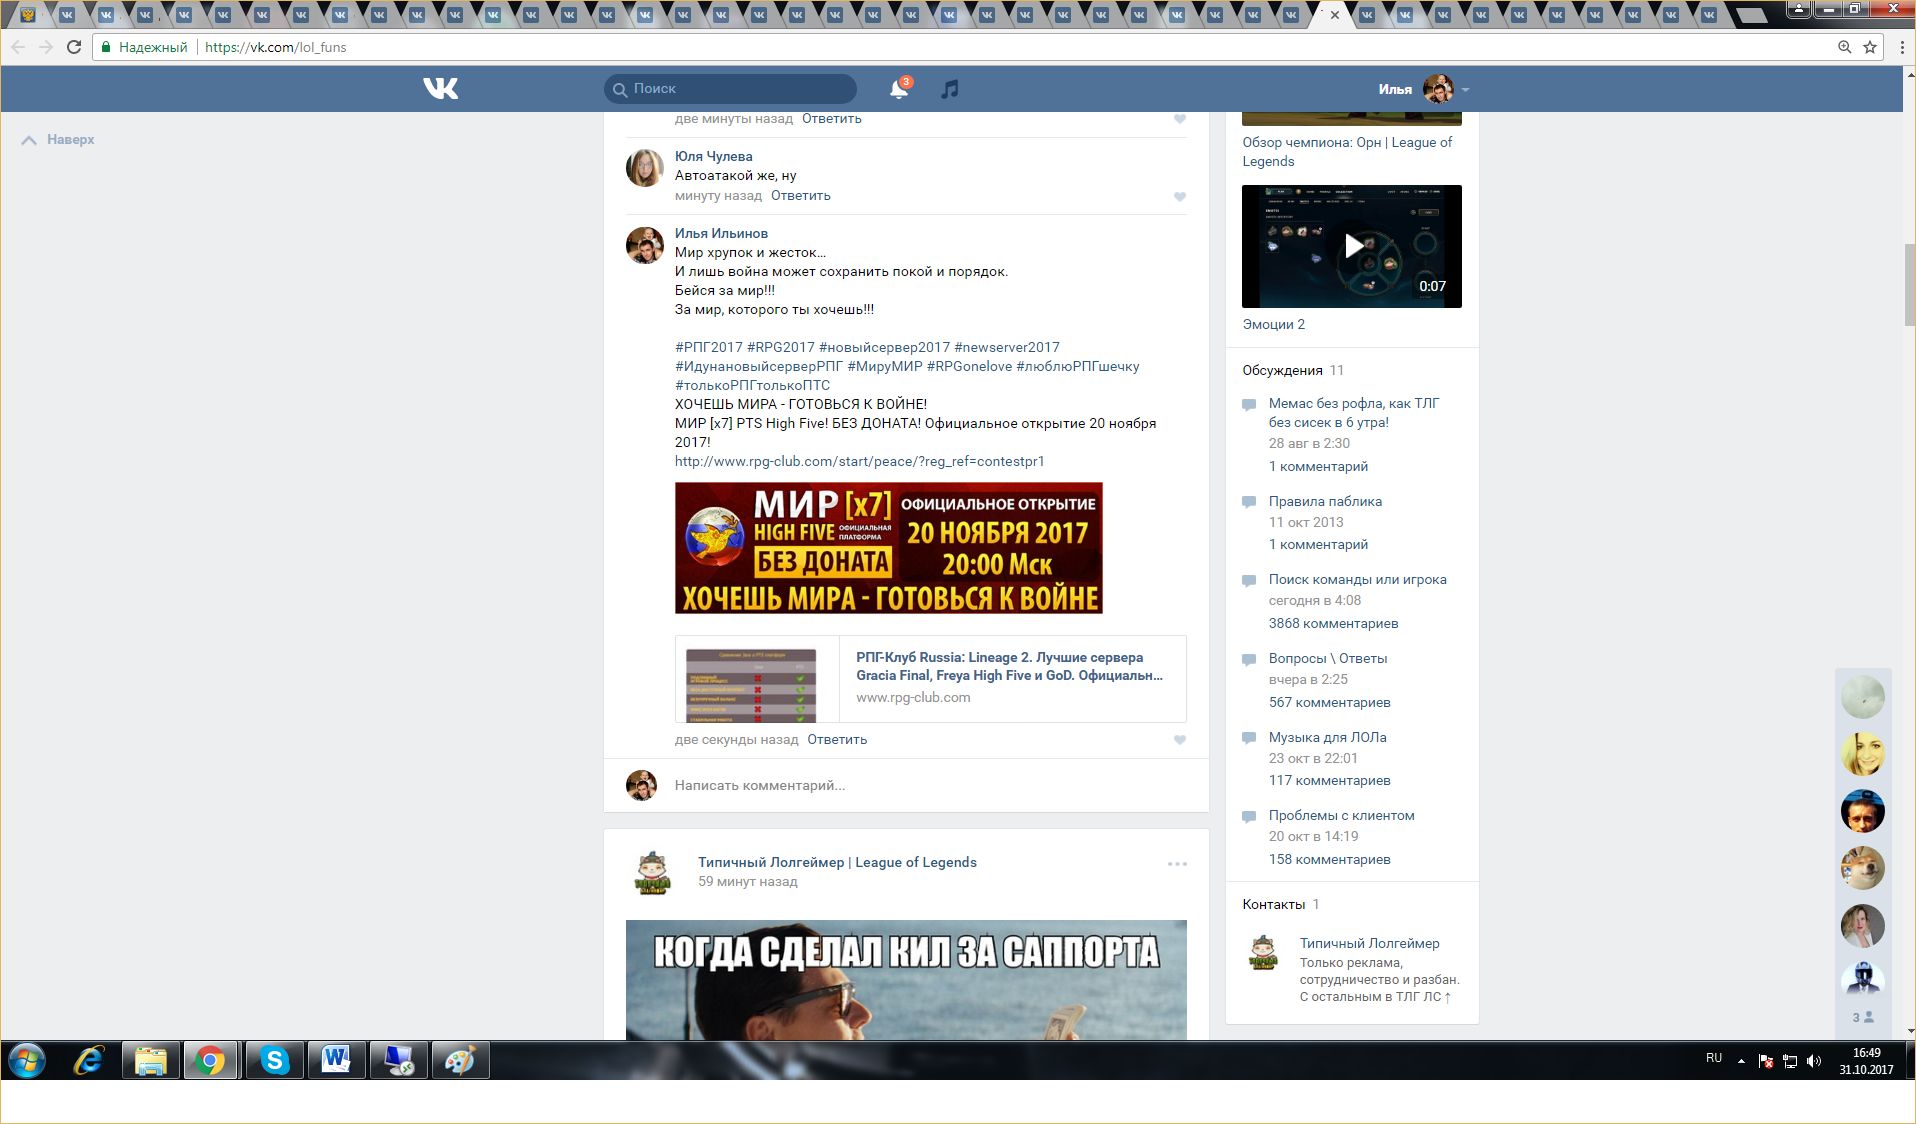Reload the page in Chrome
Viewport: 1916px width, 1124px height.
[74, 47]
